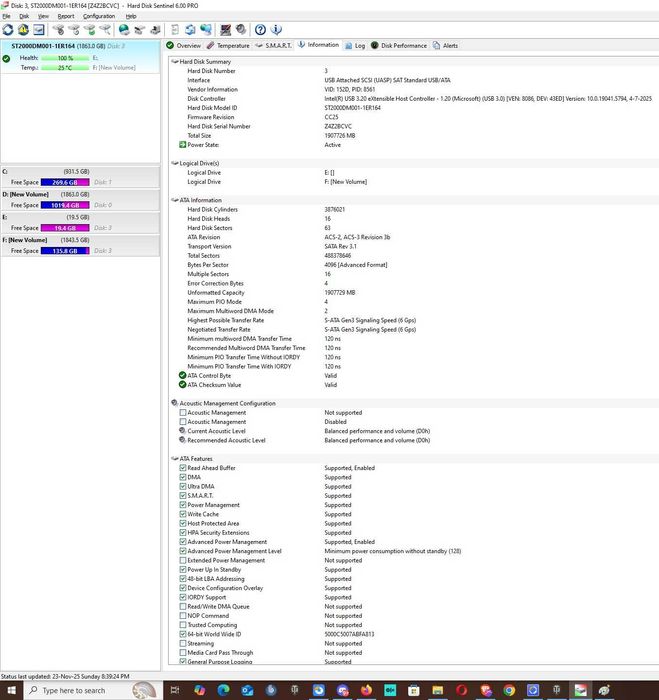Click the ATA Control Byte green check icon

[x=182, y=375]
